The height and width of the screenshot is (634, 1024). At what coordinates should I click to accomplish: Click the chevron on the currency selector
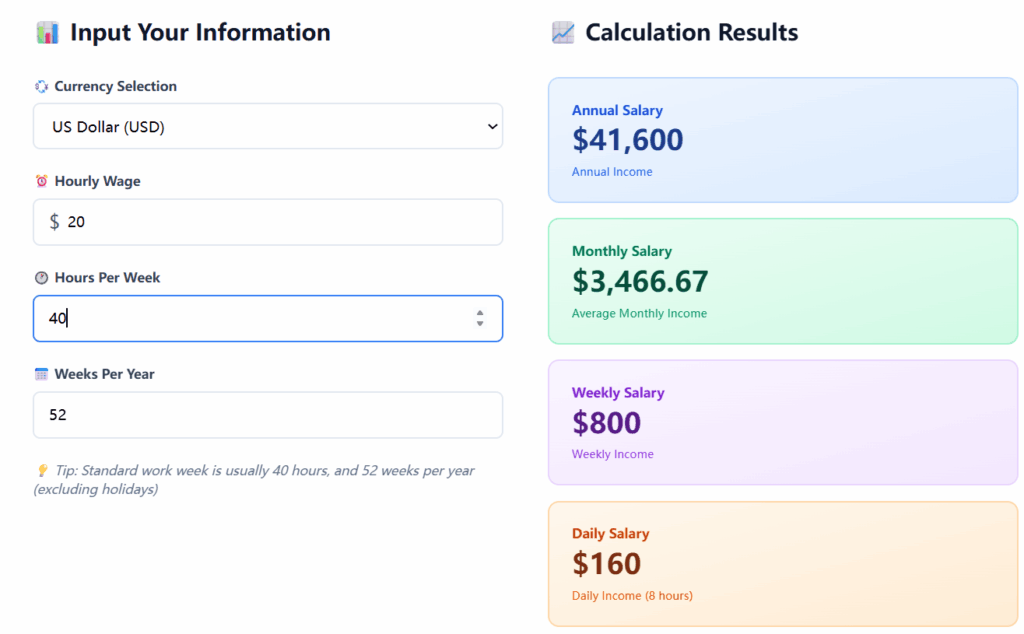click(491, 126)
